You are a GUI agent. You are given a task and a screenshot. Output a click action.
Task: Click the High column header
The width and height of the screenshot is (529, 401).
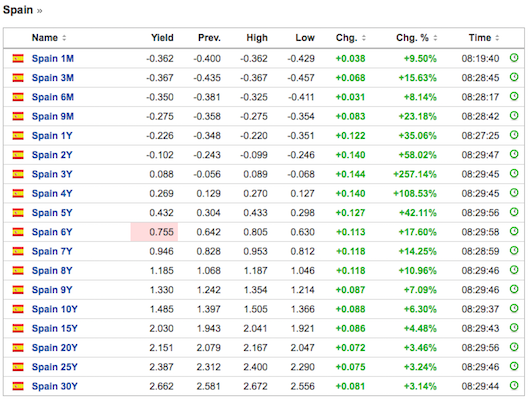[257, 38]
